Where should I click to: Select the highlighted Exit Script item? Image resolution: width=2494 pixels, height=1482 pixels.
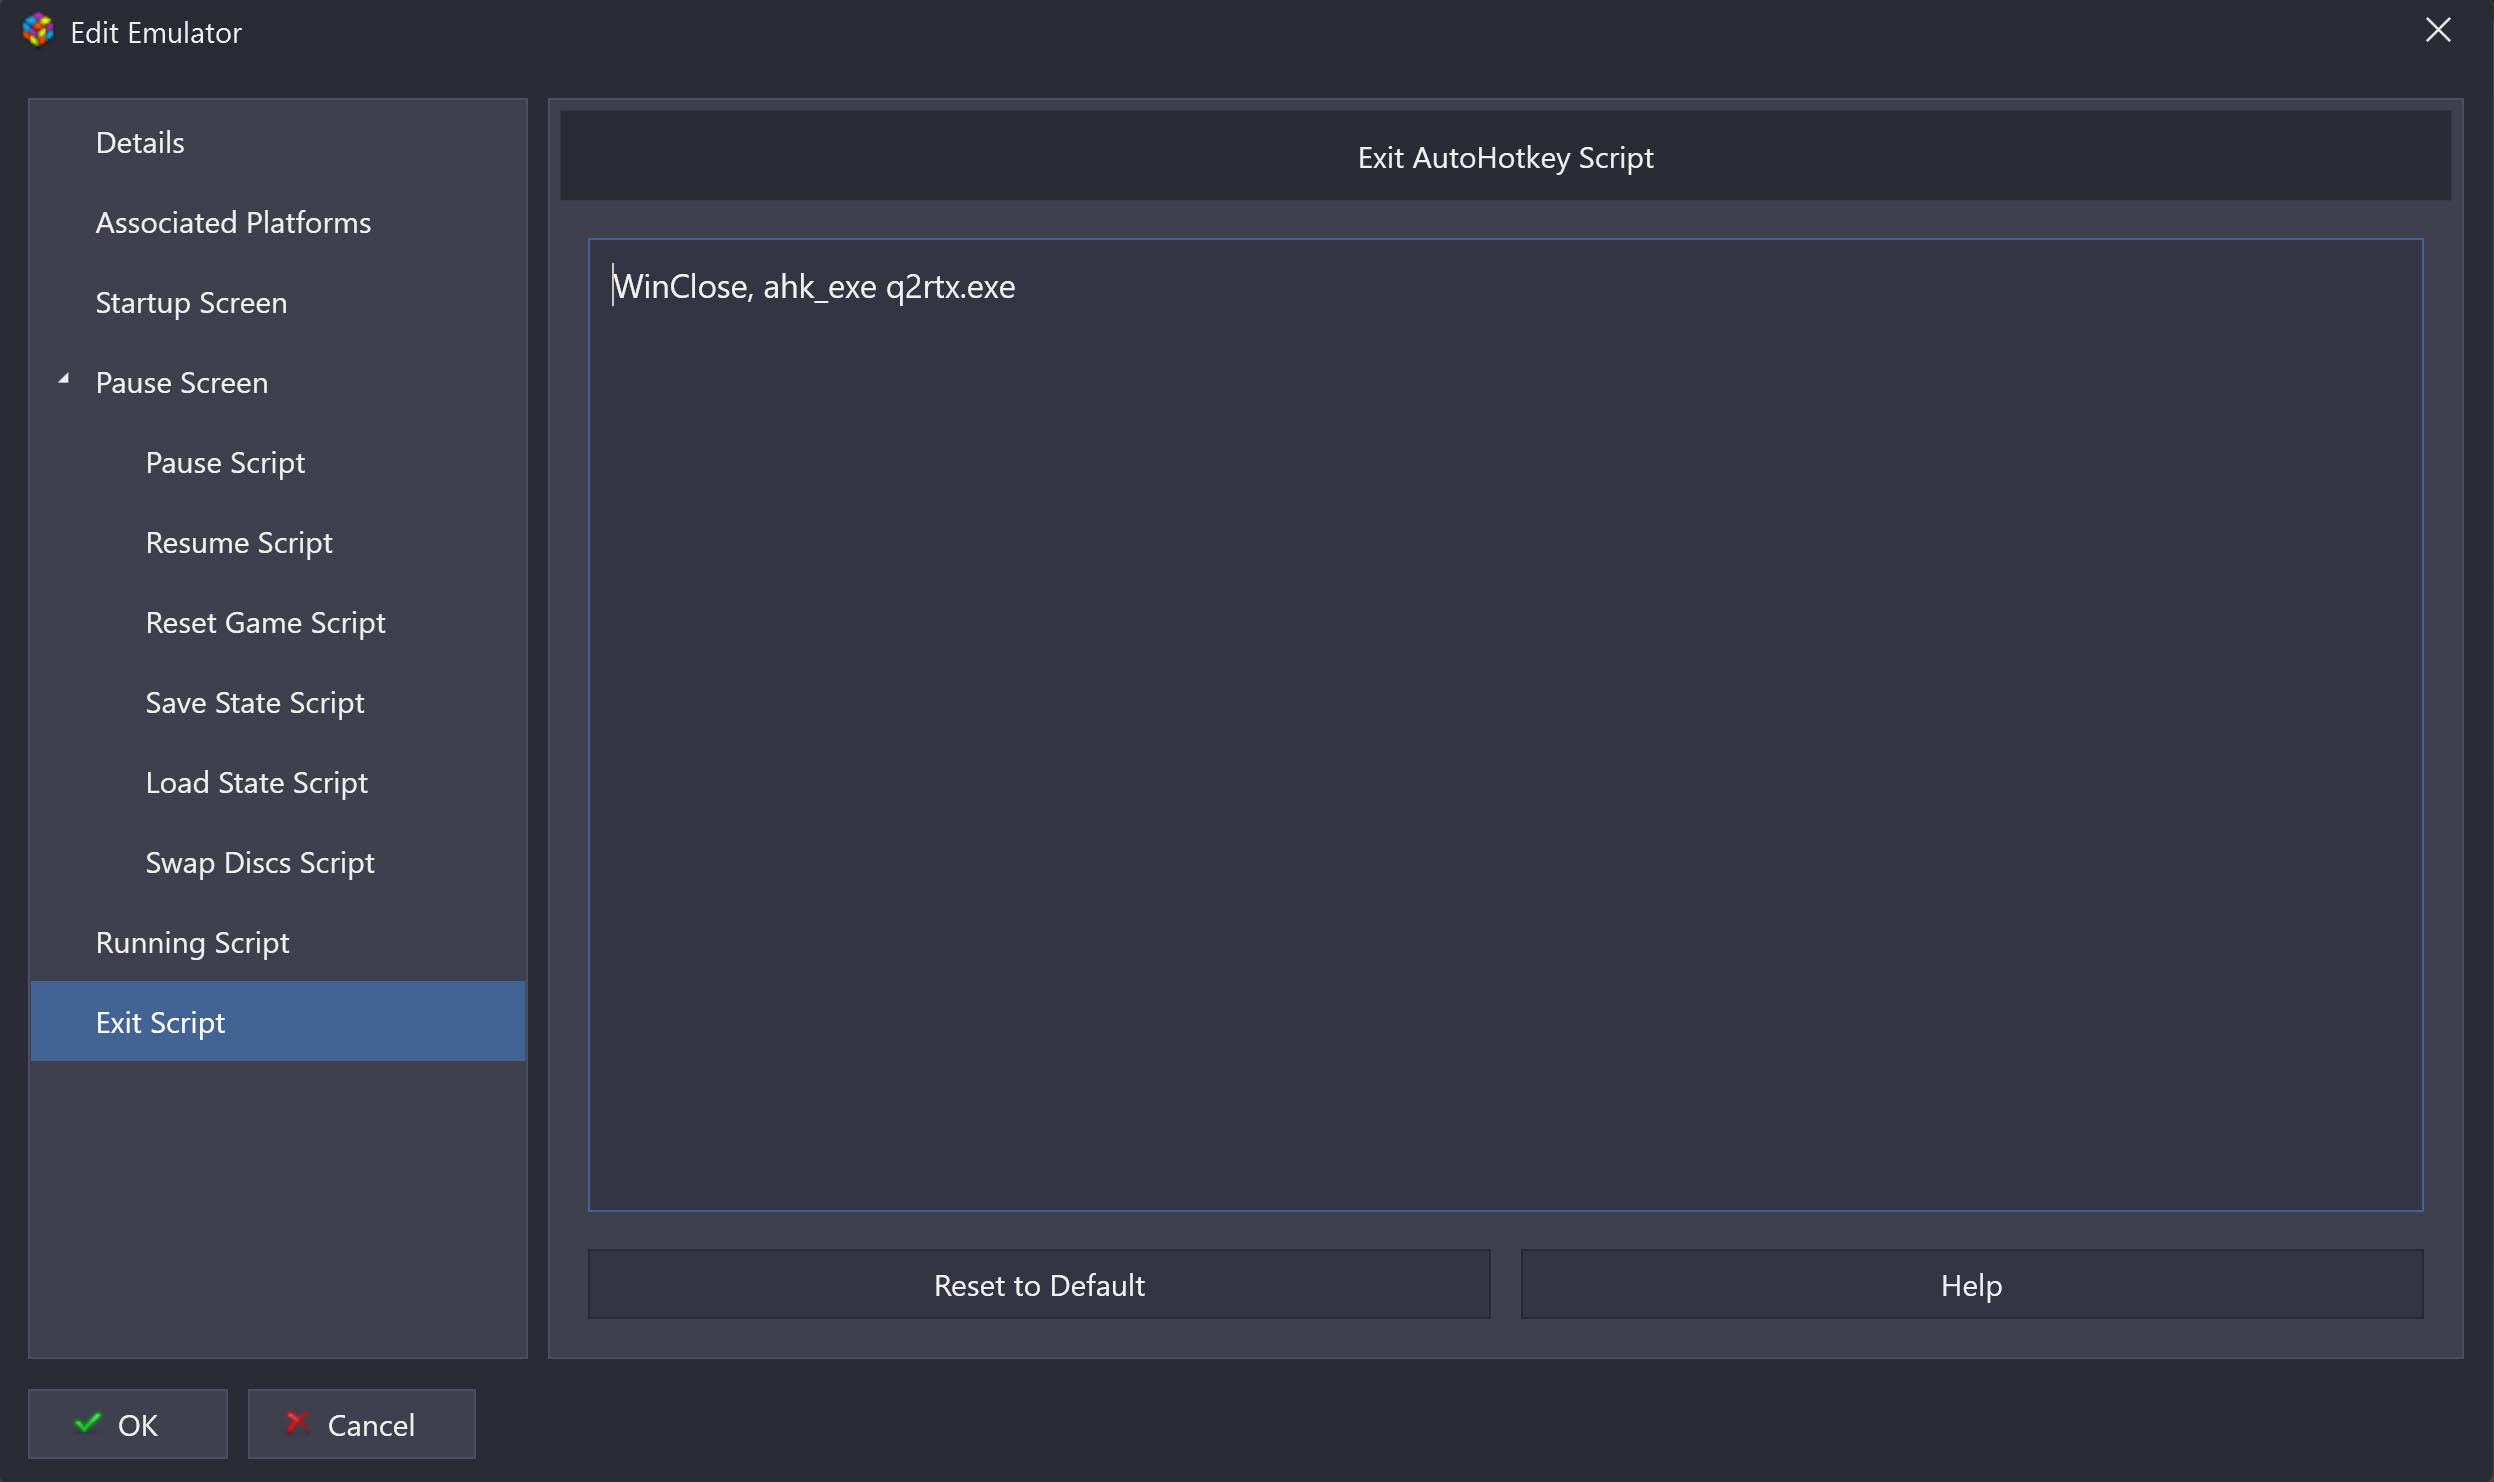point(278,1021)
